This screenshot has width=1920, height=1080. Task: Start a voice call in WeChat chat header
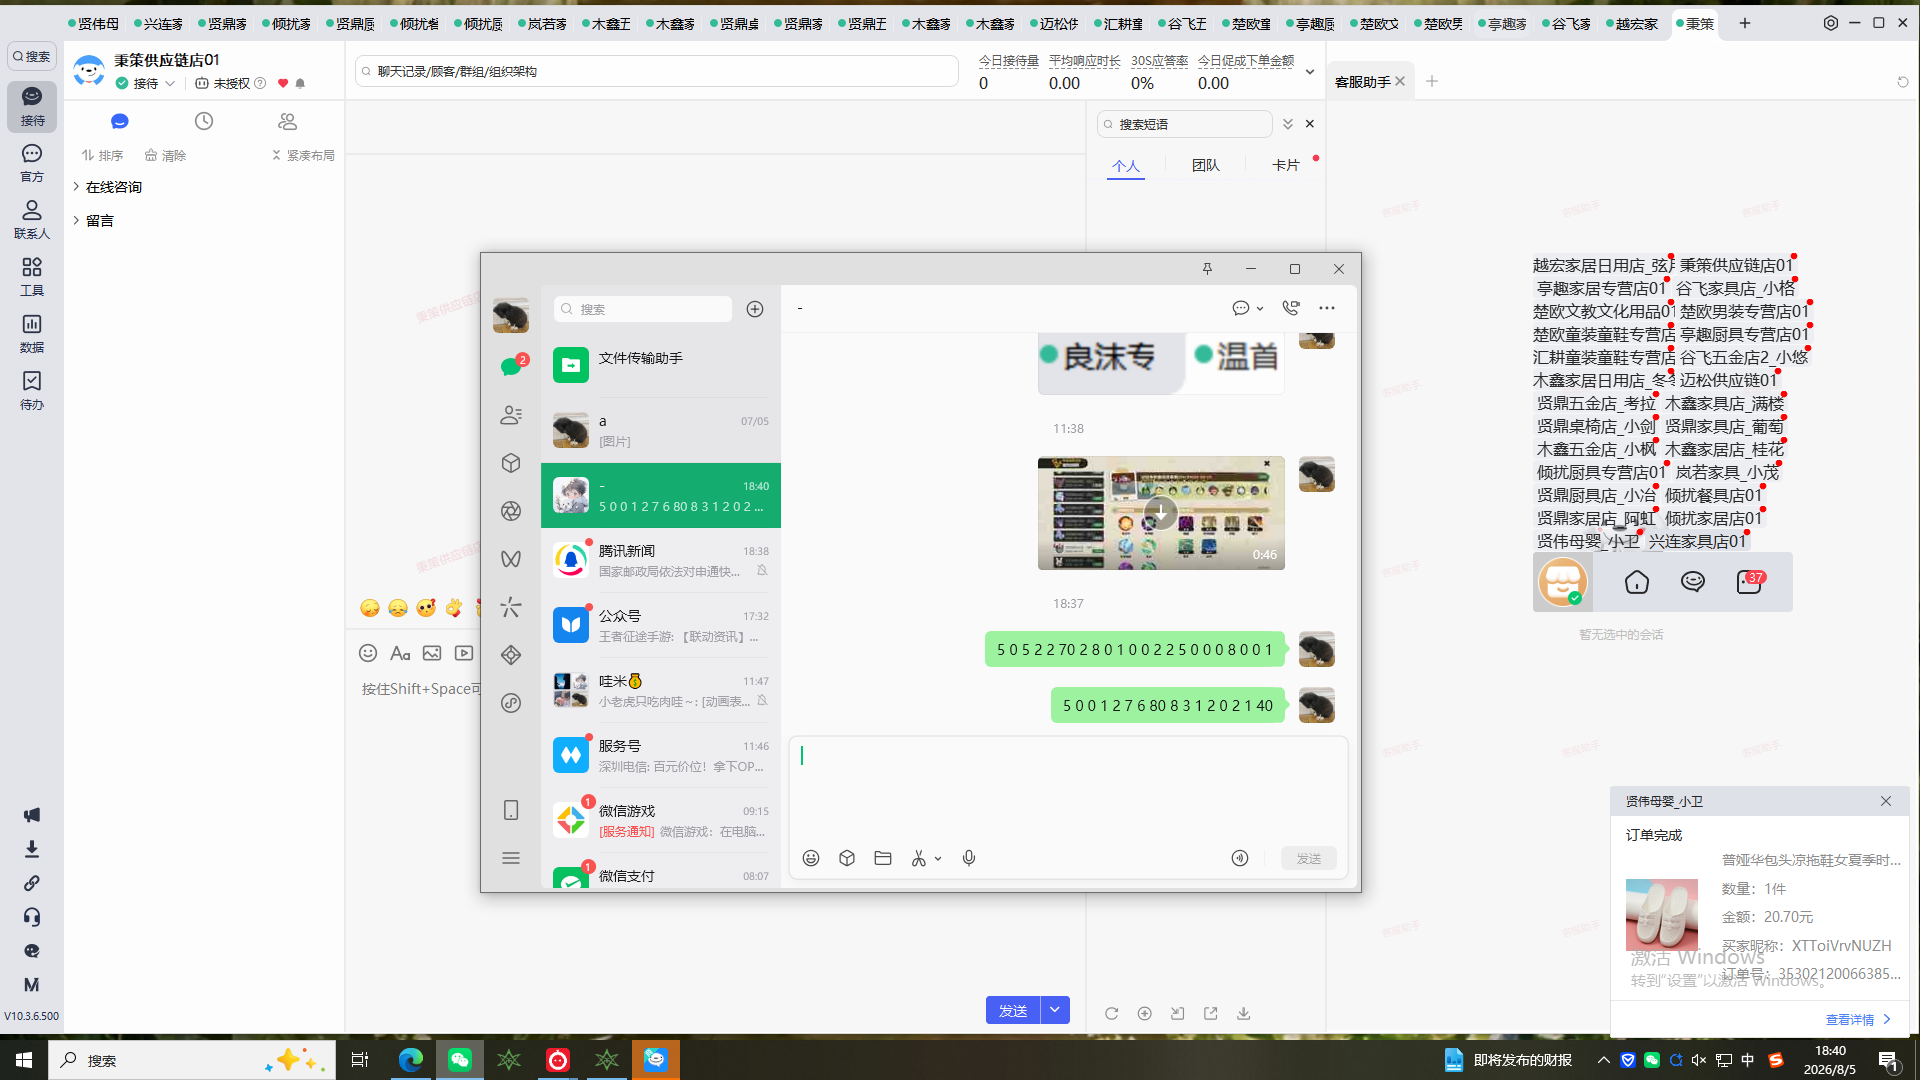[x=1291, y=308]
